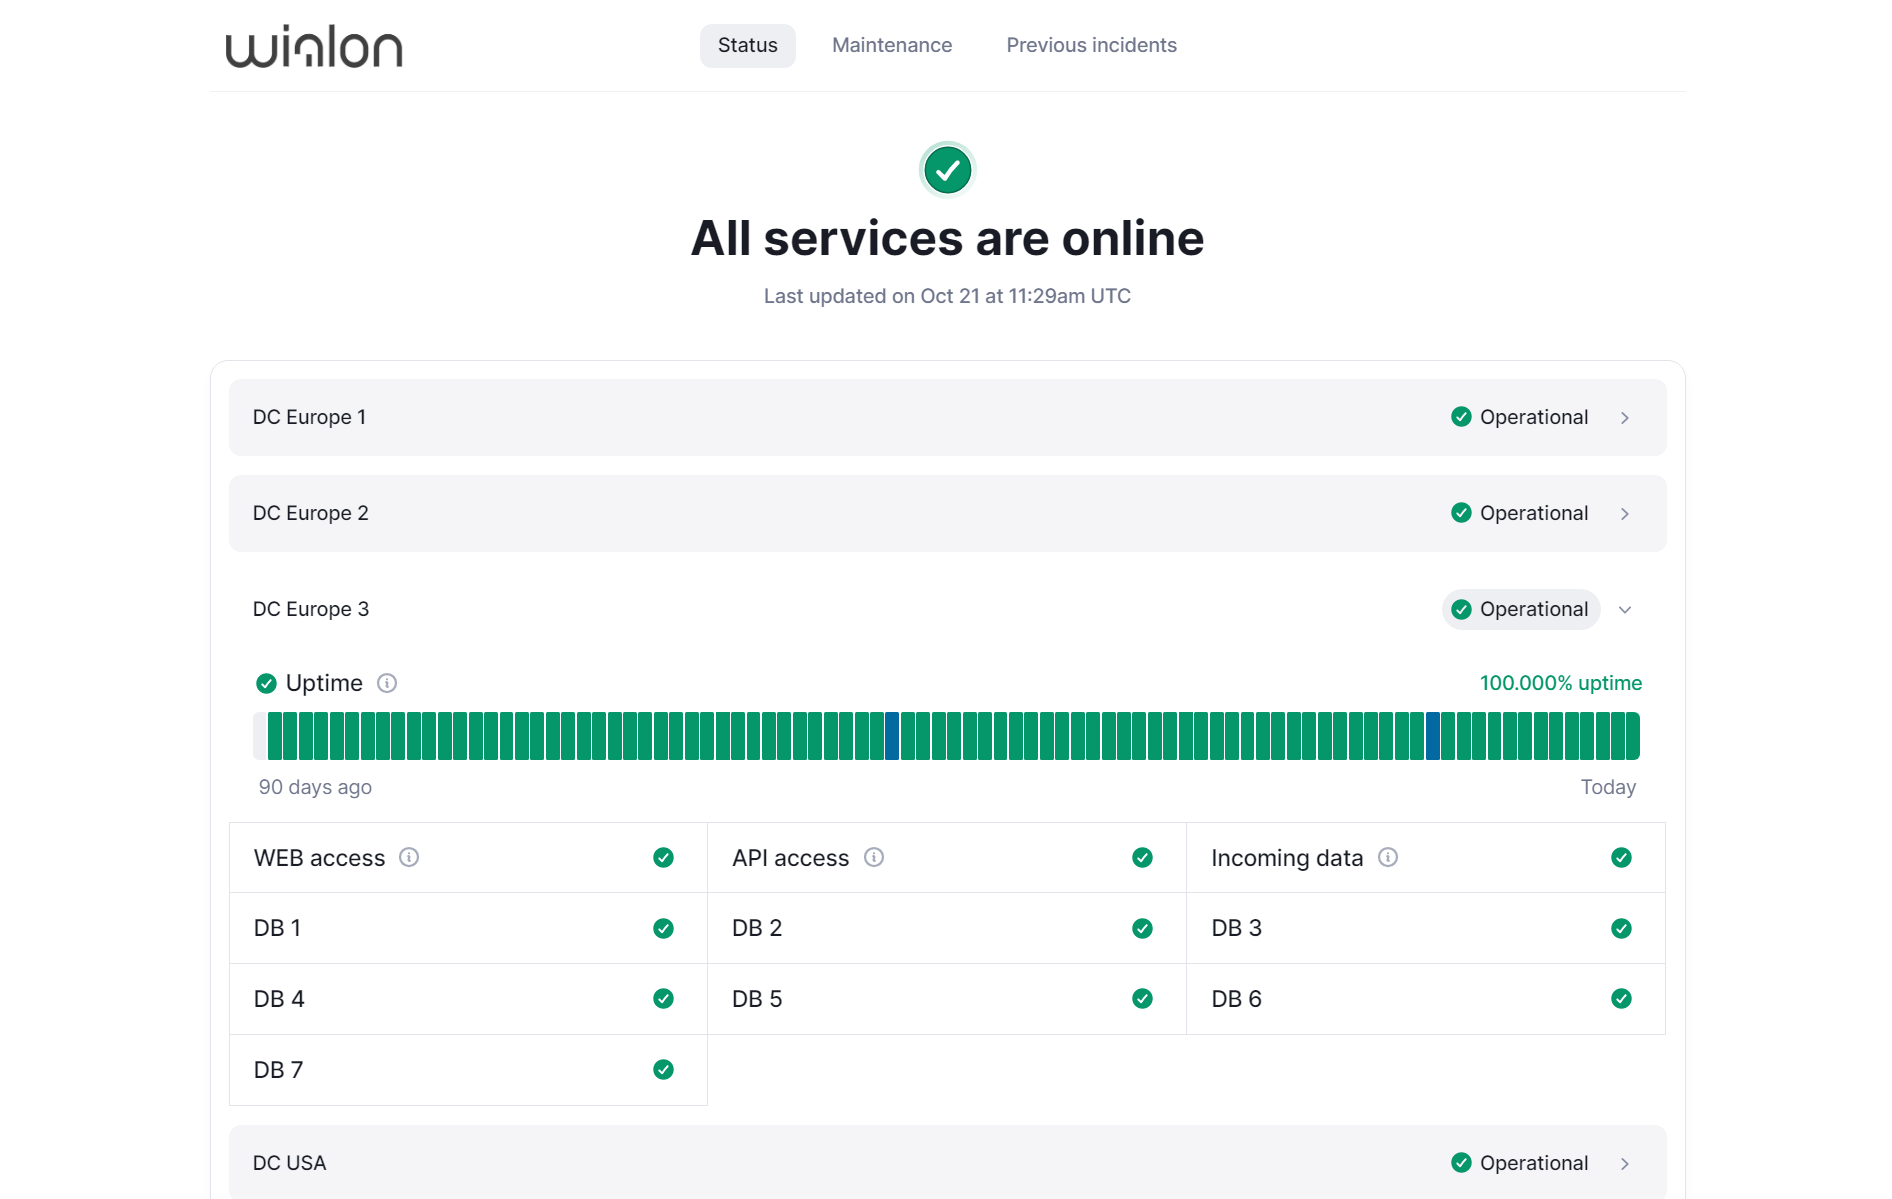
Task: Click the info icon beside Incoming data
Action: [1388, 857]
